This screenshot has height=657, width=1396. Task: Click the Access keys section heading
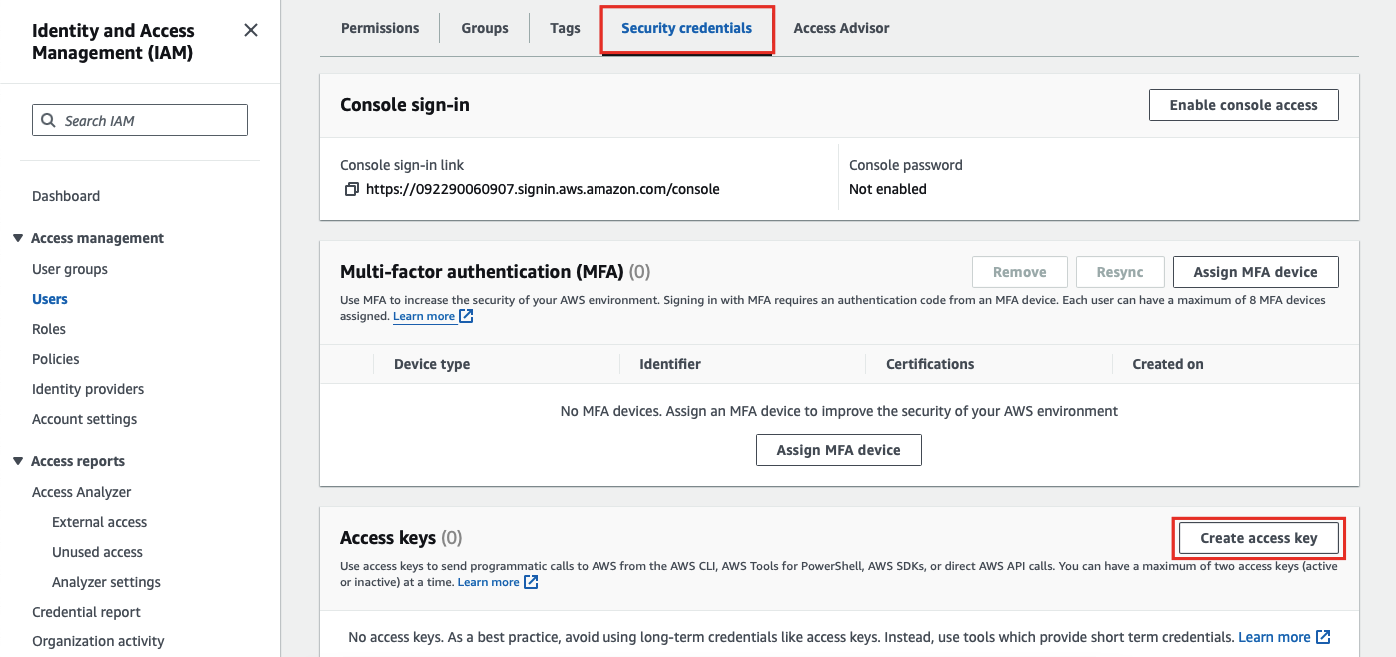tap(388, 538)
